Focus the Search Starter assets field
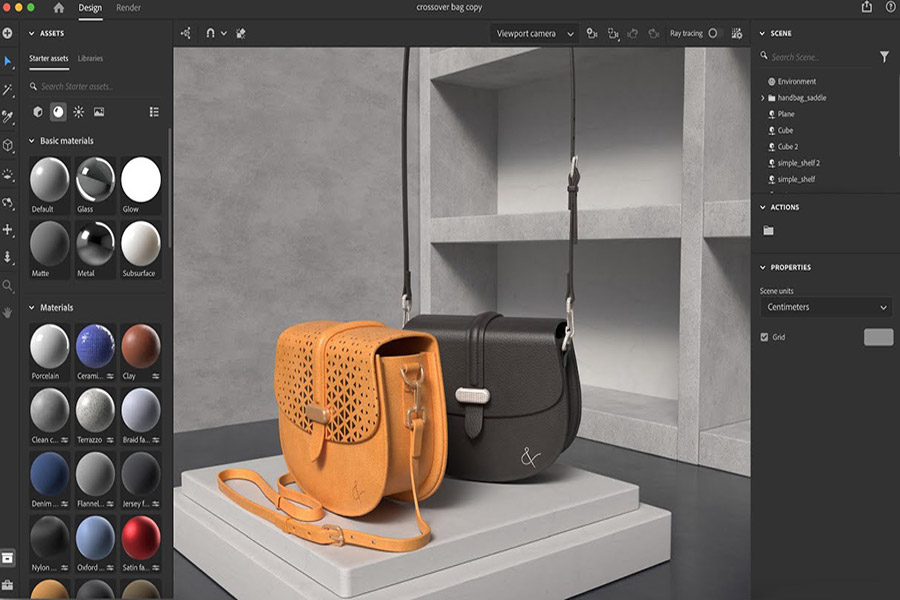The width and height of the screenshot is (900, 600). pos(95,86)
